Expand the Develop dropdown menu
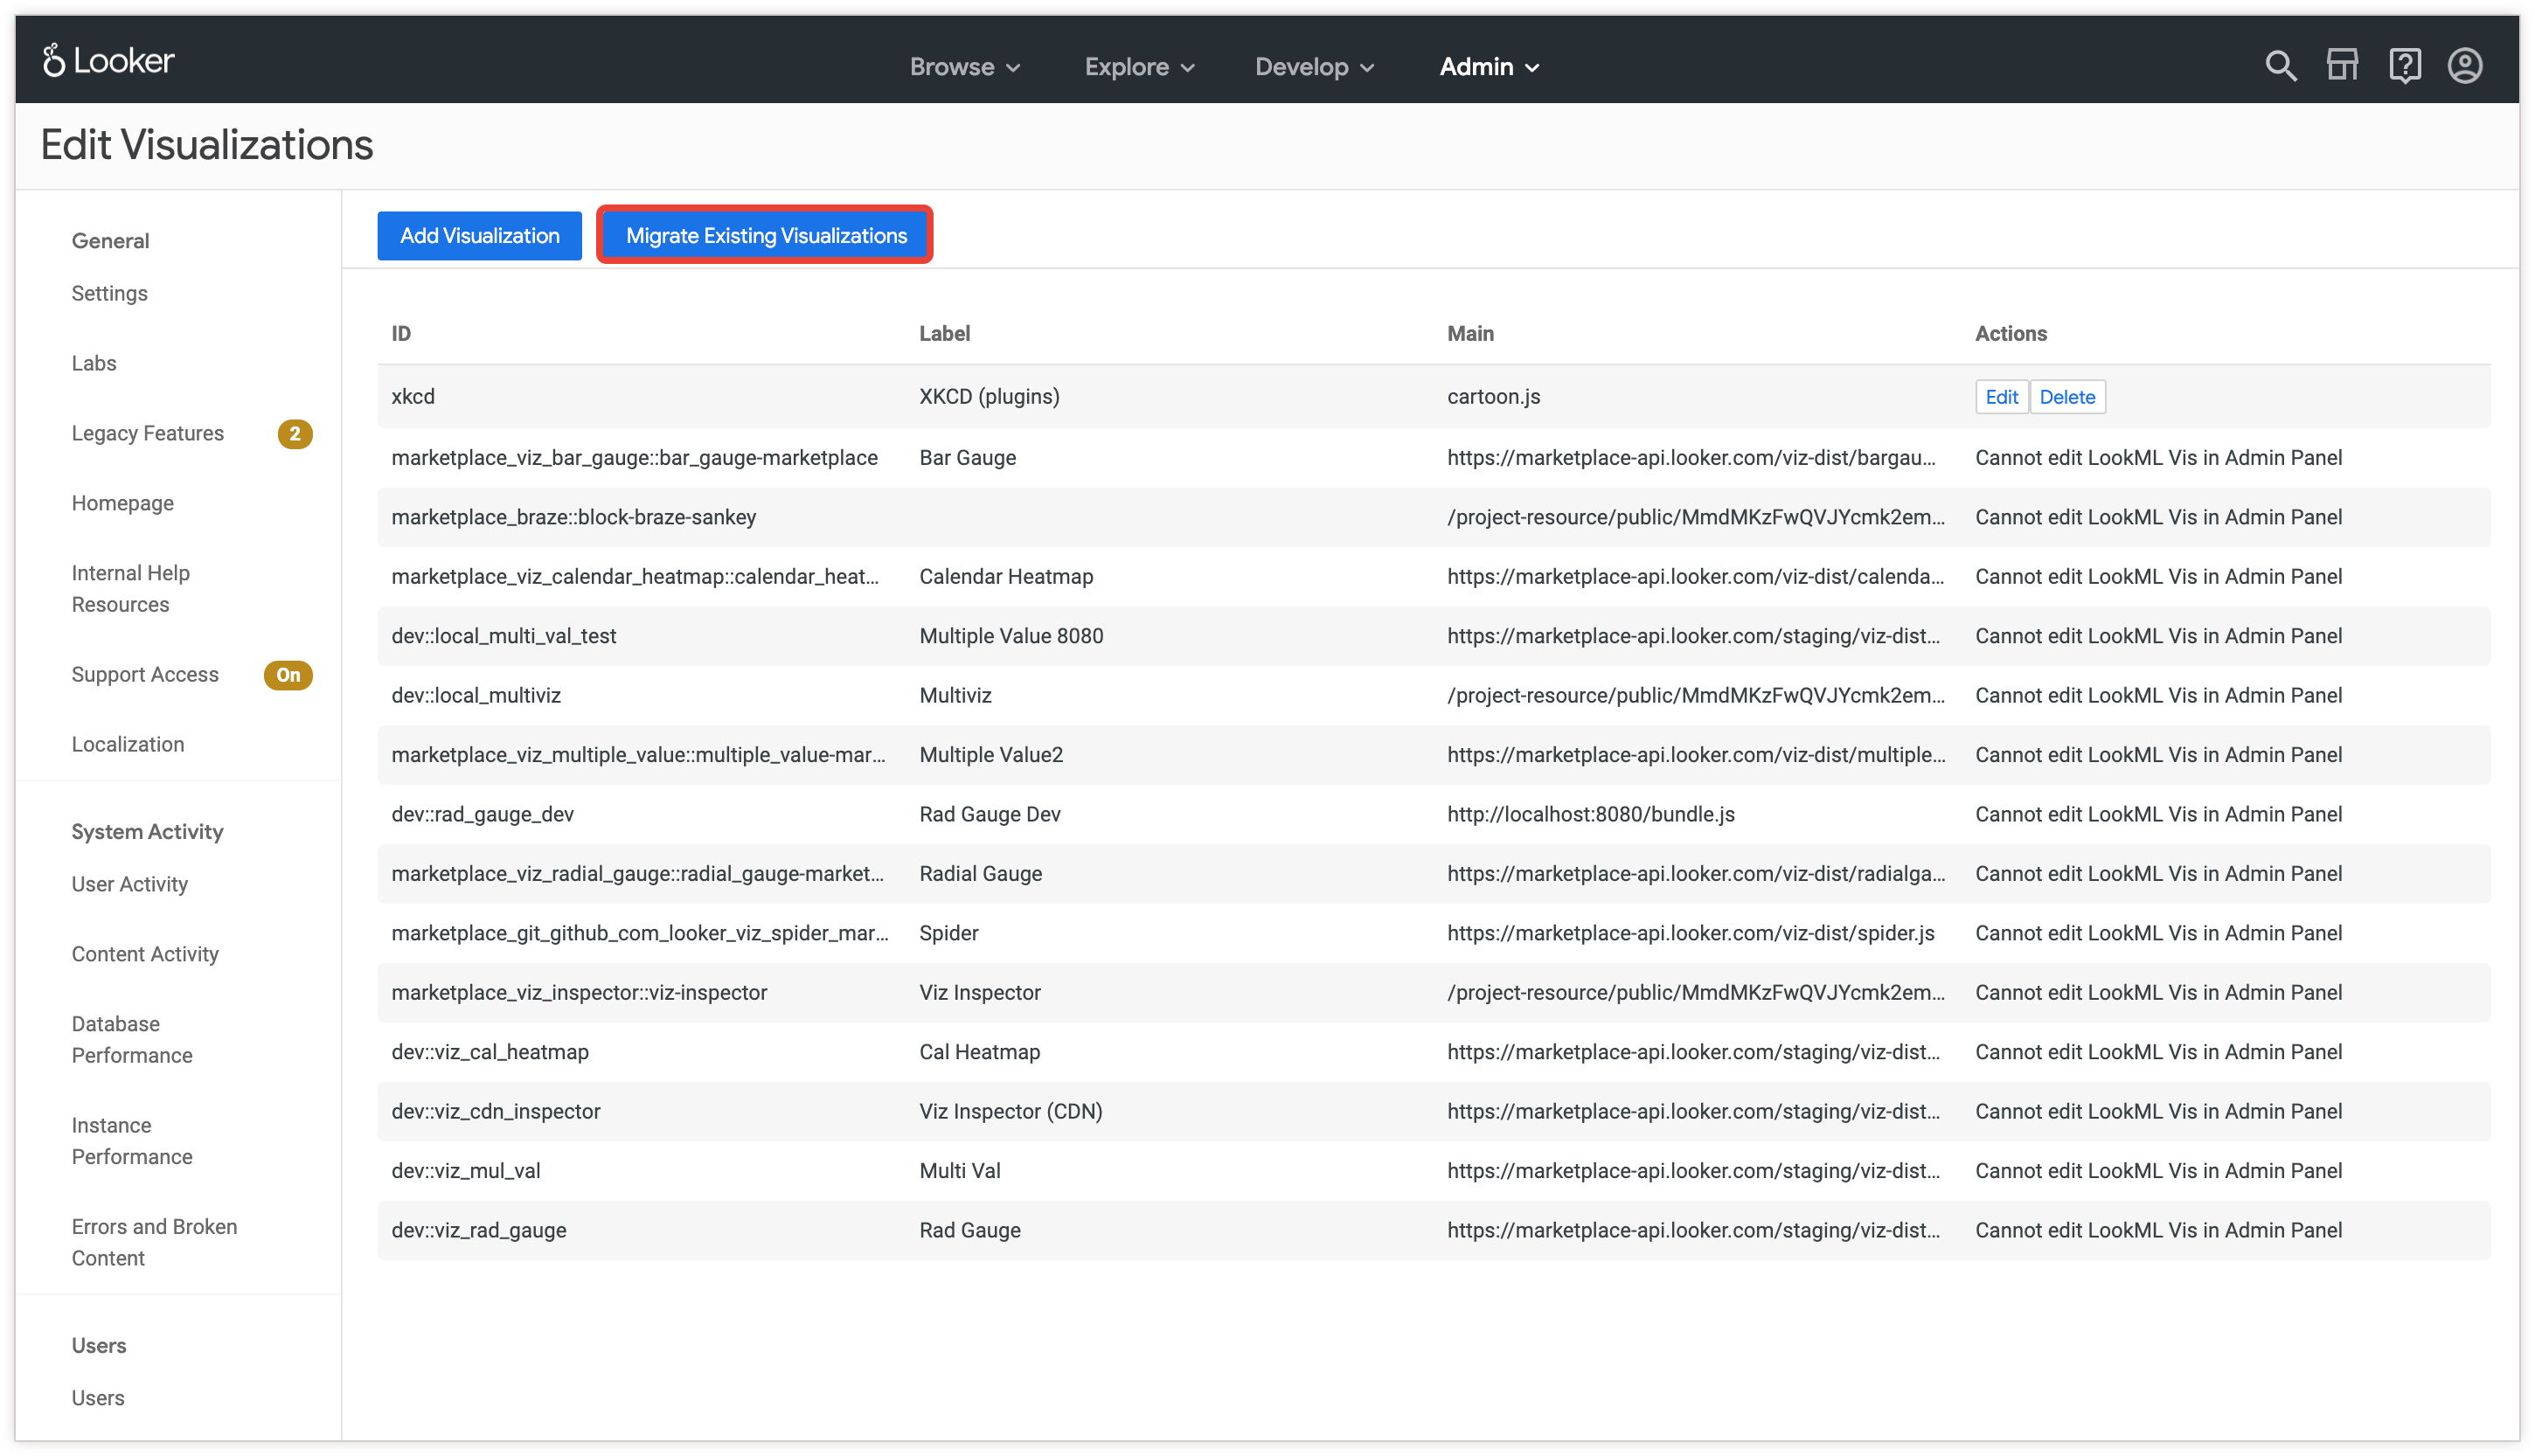Image resolution: width=2535 pixels, height=1456 pixels. point(1314,67)
